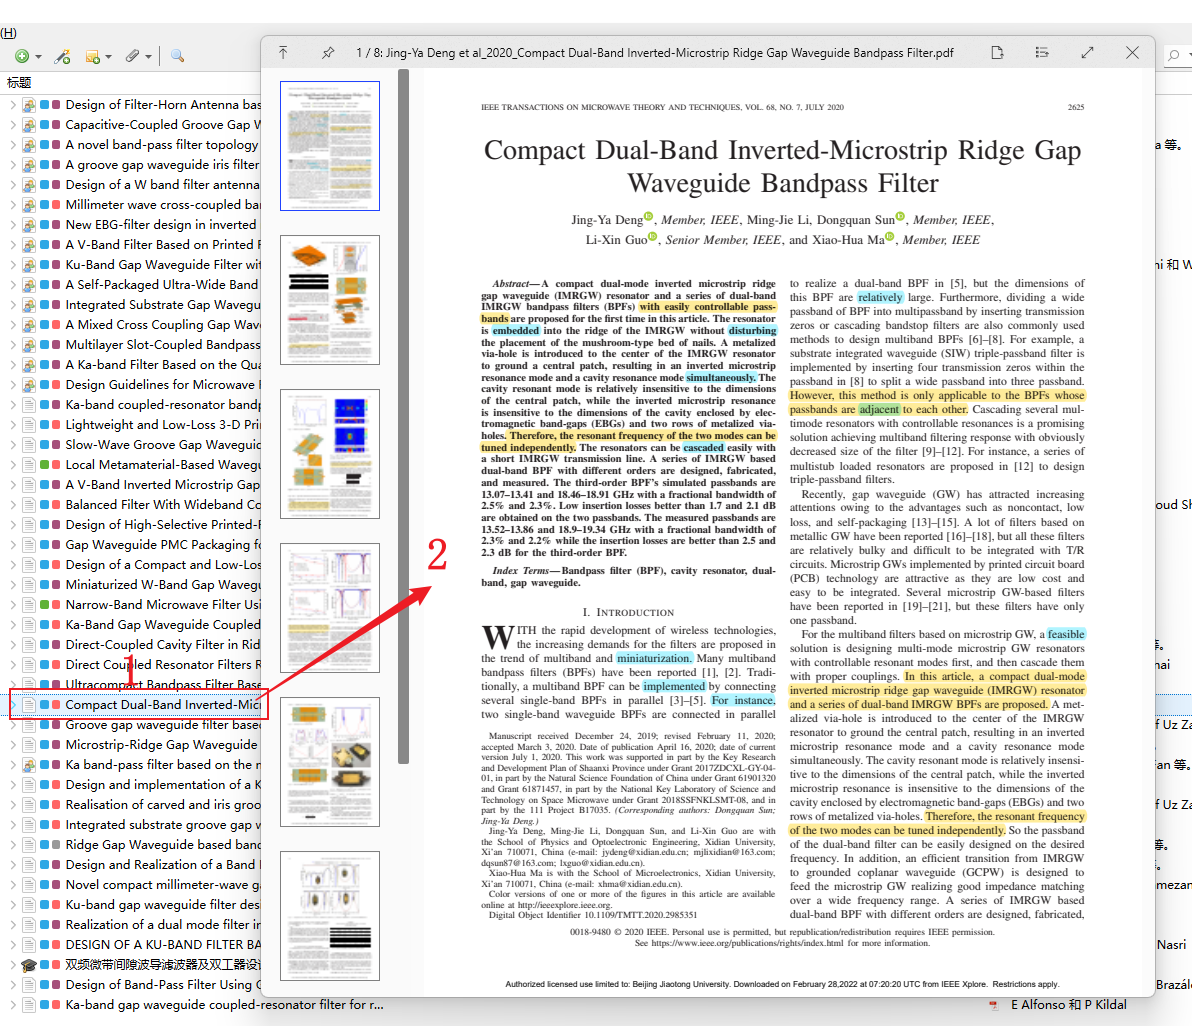Select 'New EBG-filter design in inverted' row
1192x1026 pixels.
point(131,225)
